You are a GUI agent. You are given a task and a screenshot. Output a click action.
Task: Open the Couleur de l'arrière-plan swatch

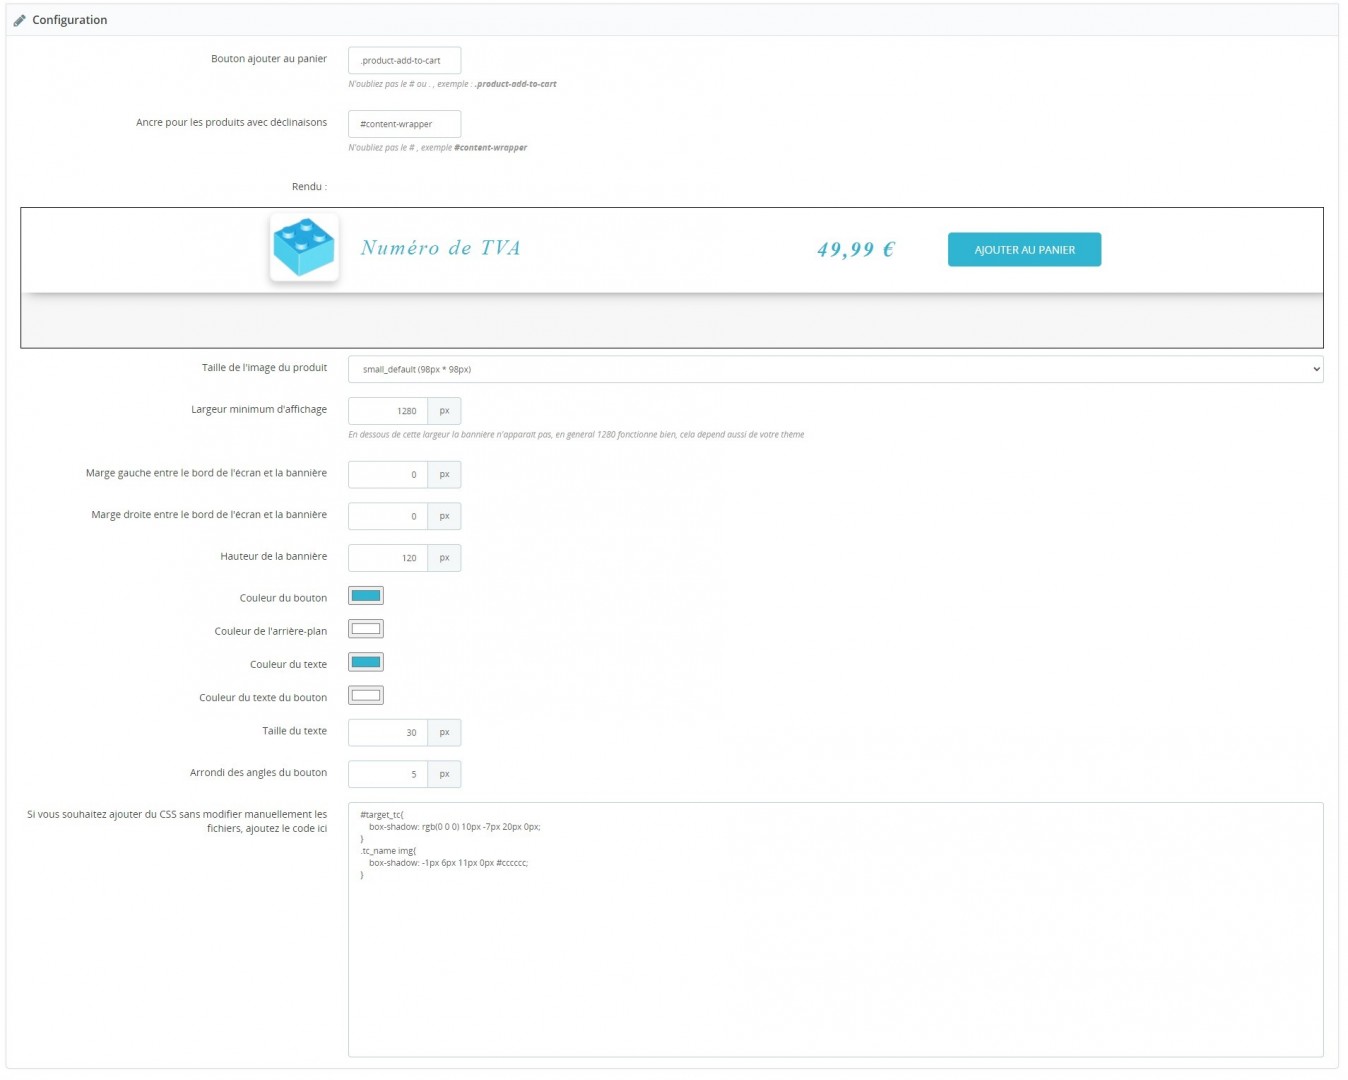366,629
